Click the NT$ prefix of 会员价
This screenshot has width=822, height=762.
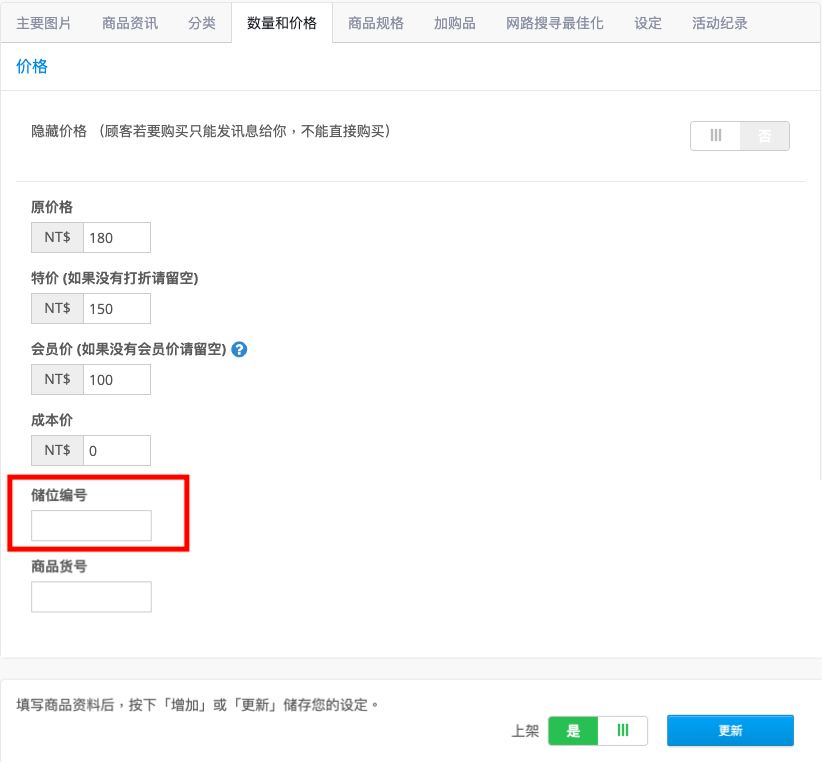(57, 379)
